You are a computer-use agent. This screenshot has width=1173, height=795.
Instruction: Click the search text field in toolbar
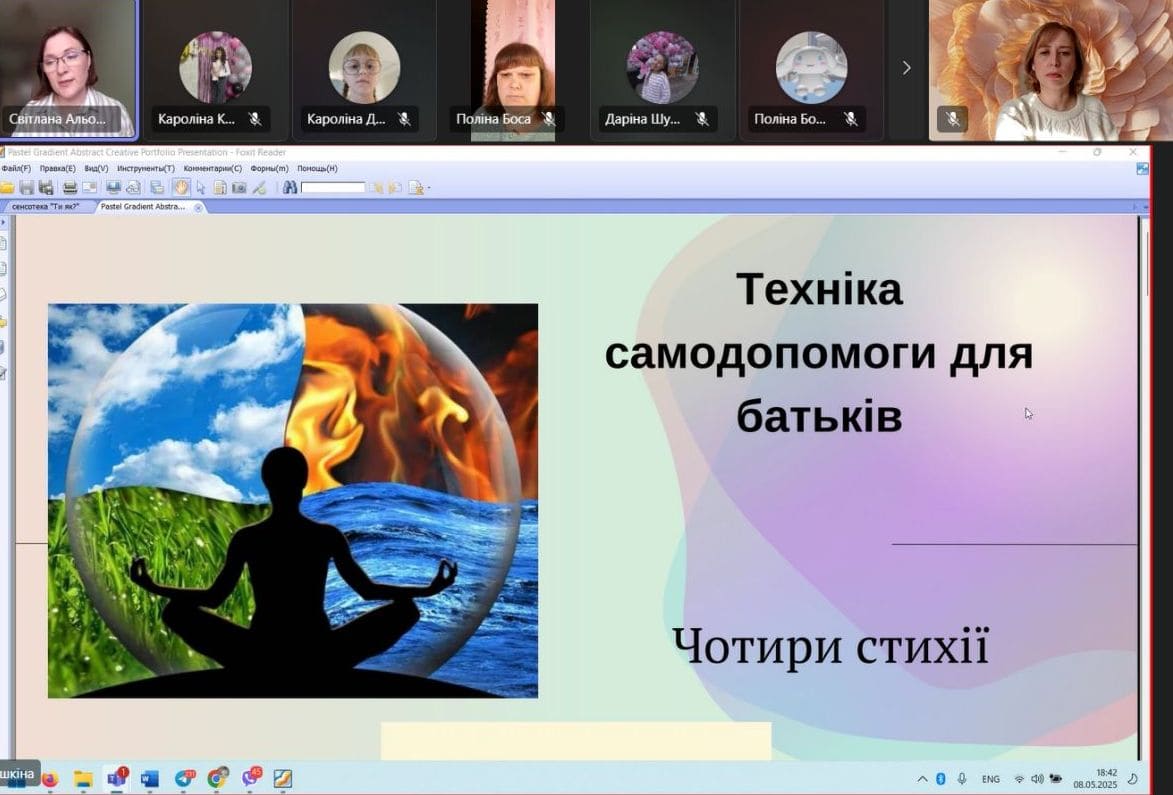(333, 187)
